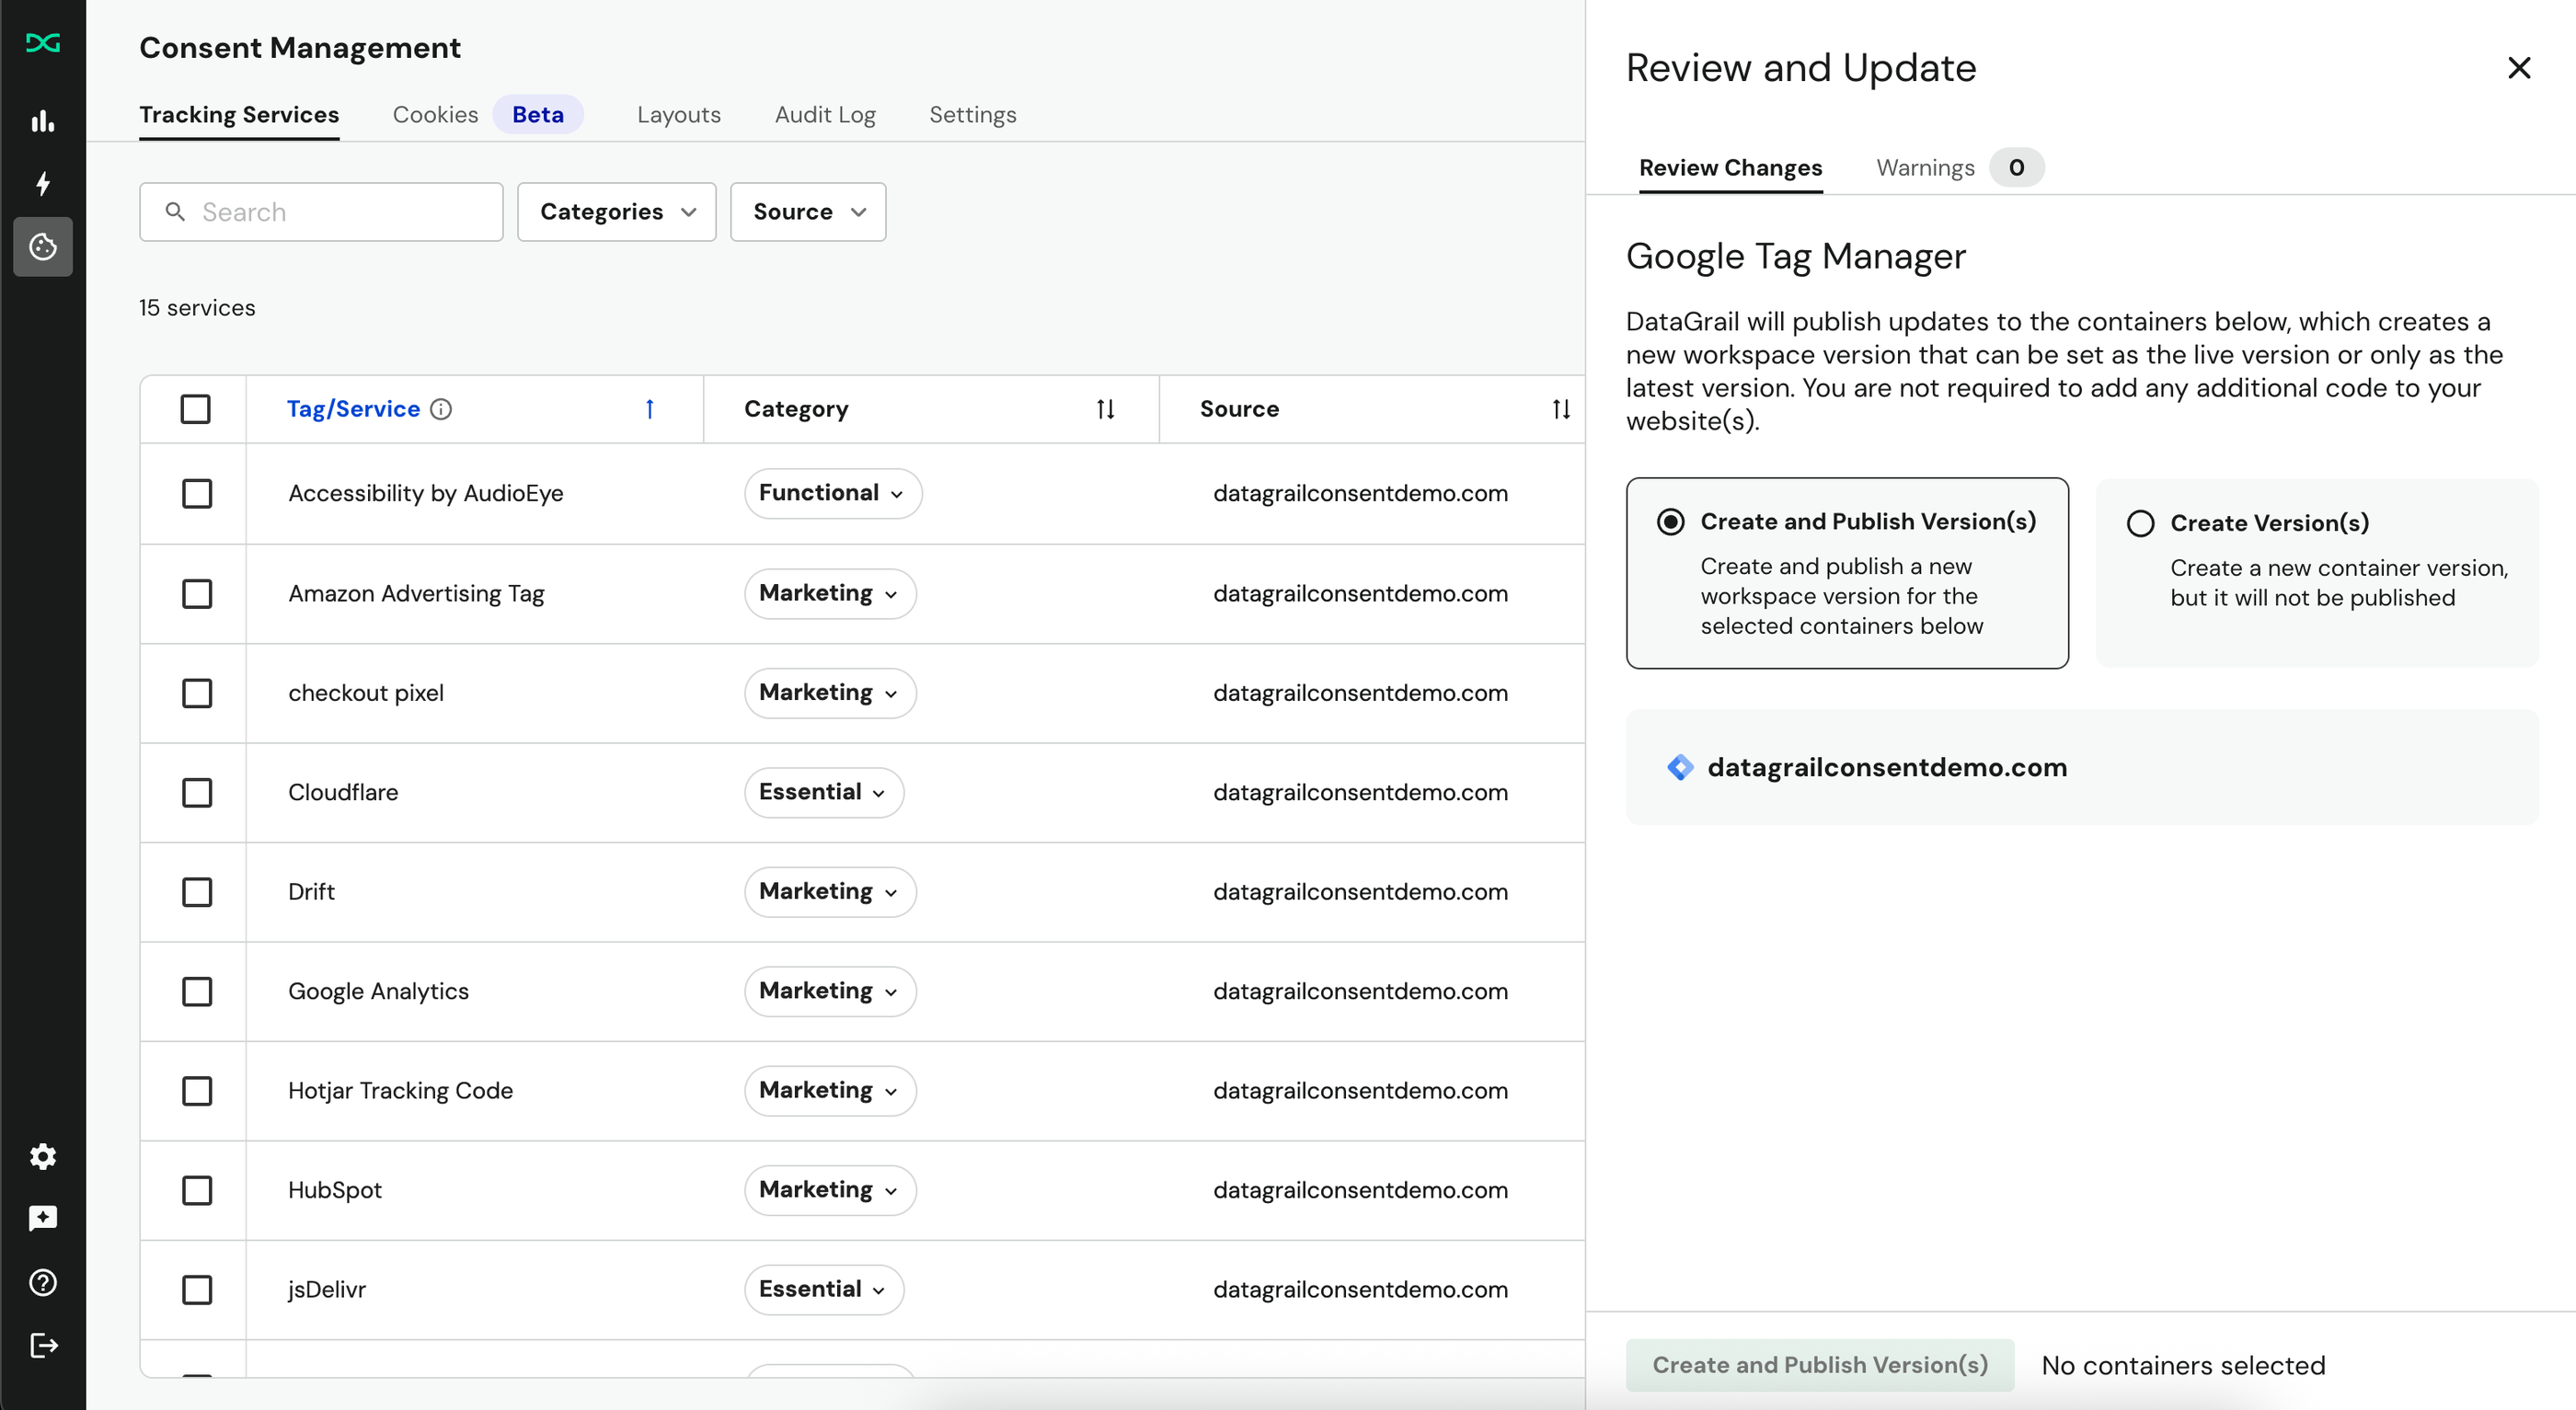Open the settings gear in sidebar
This screenshot has width=2576, height=1410.
(x=43, y=1157)
